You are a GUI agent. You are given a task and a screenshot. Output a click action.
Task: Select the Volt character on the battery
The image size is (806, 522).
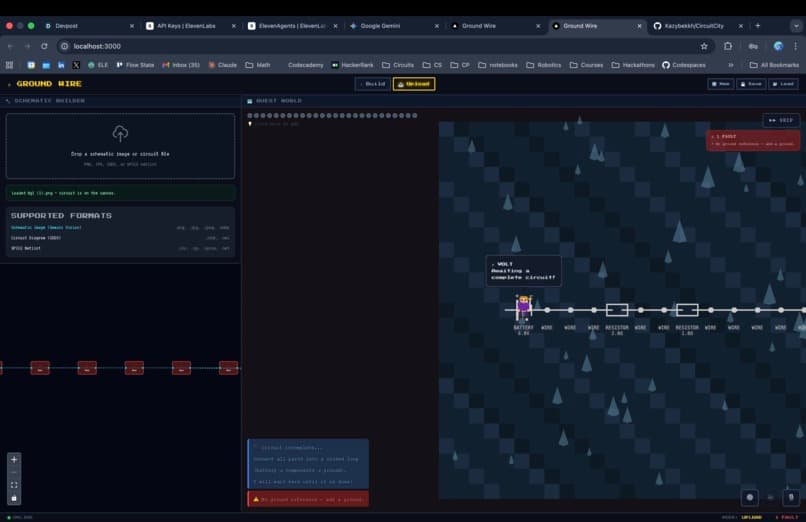[523, 307]
